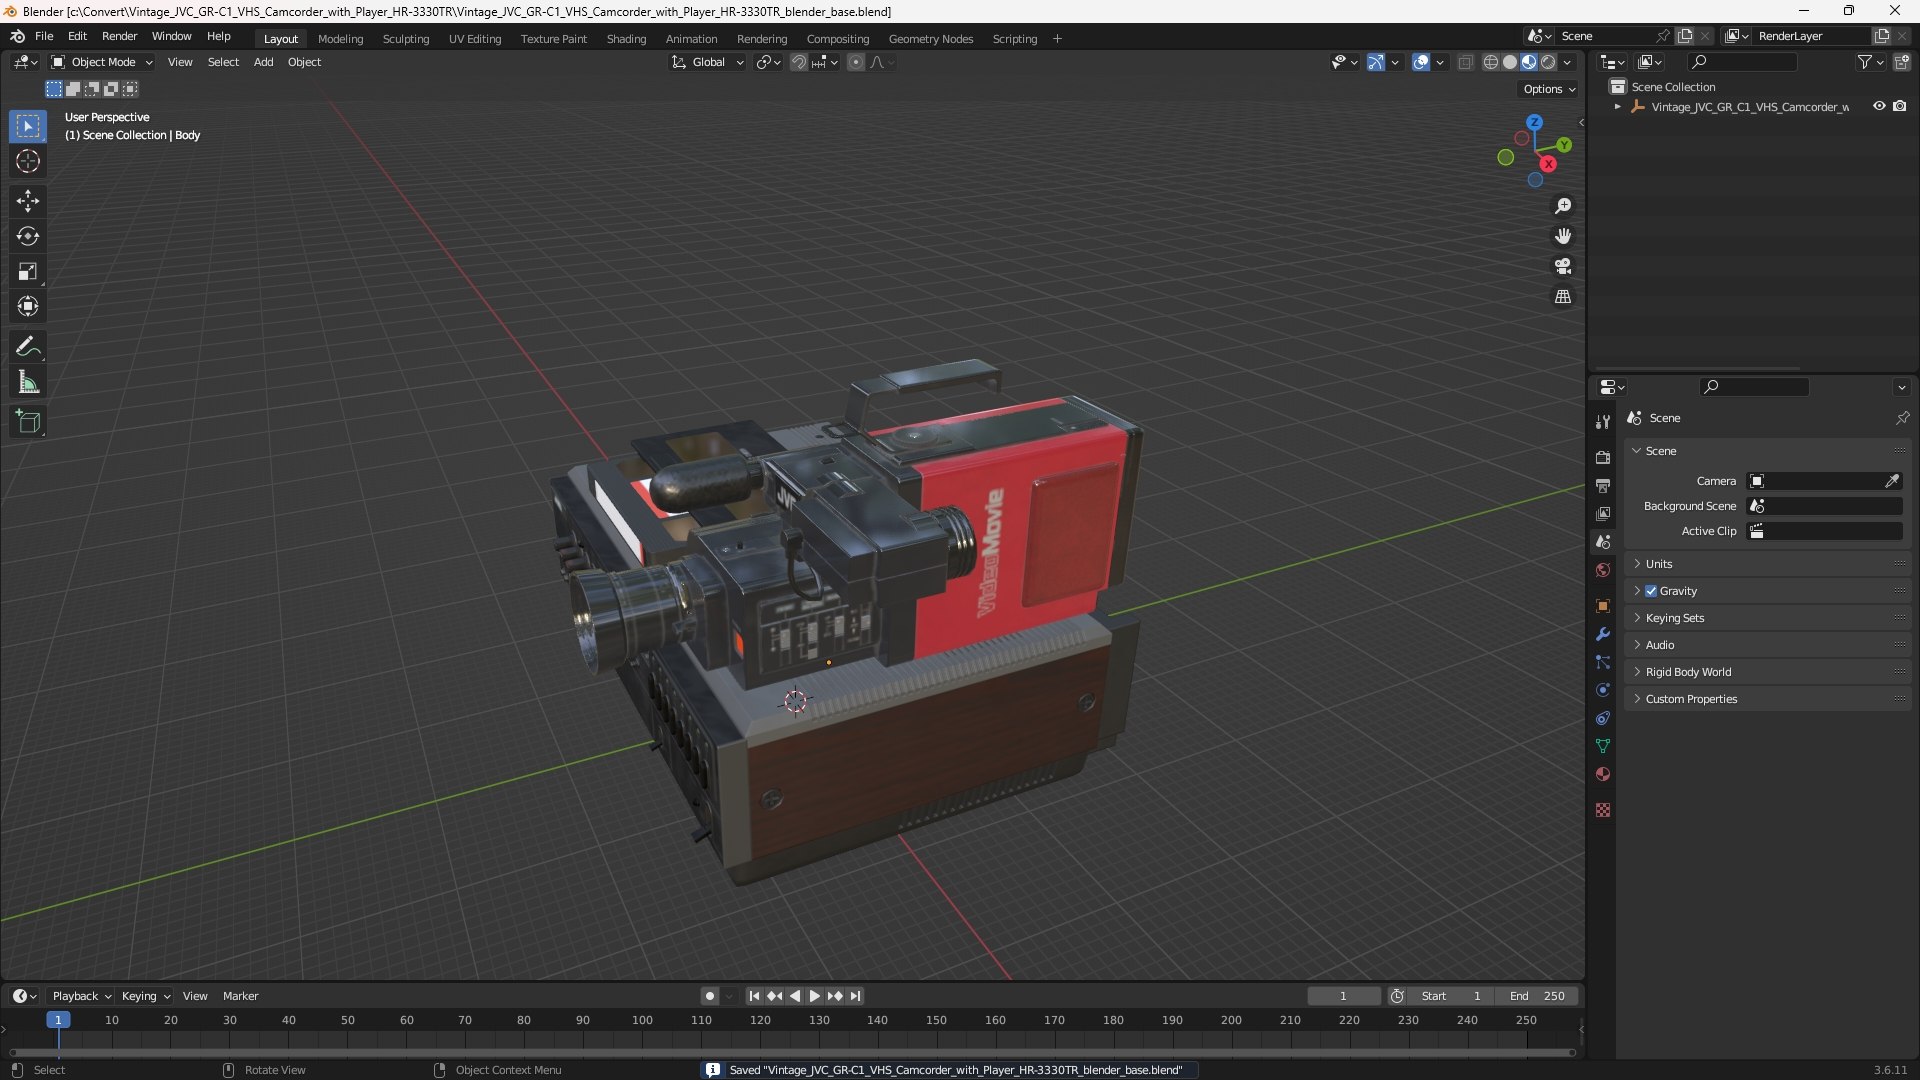1920x1080 pixels.
Task: Switch to the Shading workspace tab
Action: [626, 39]
